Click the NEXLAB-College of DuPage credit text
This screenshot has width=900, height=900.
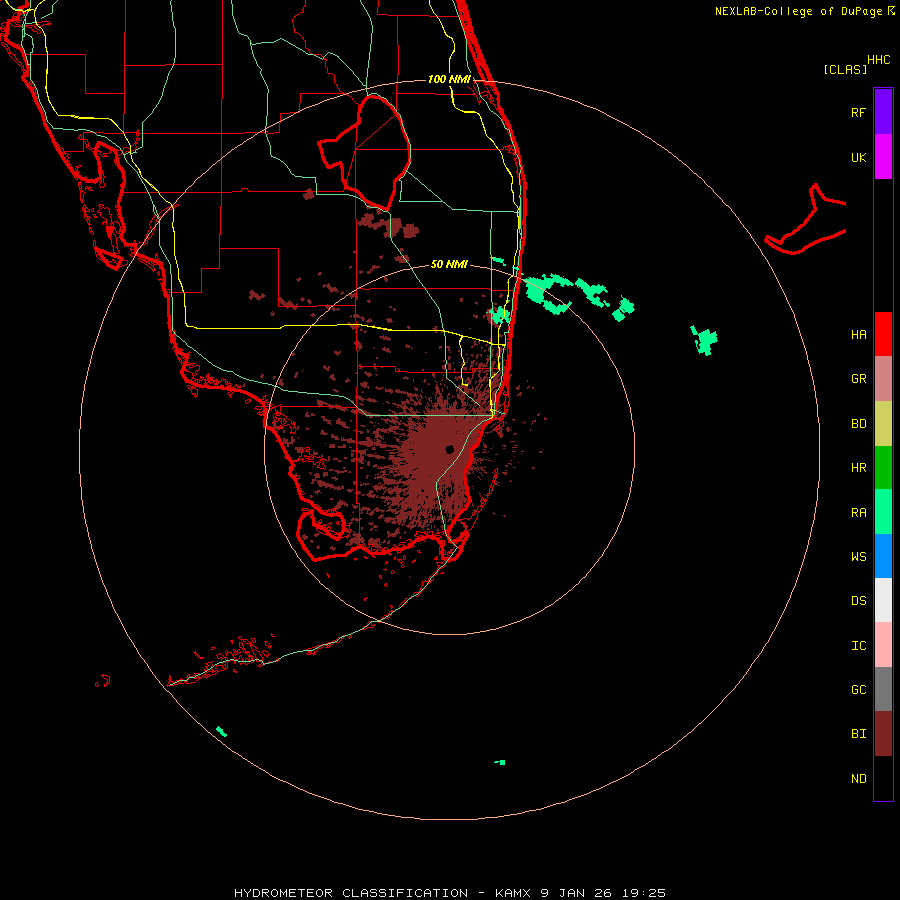[x=798, y=11]
